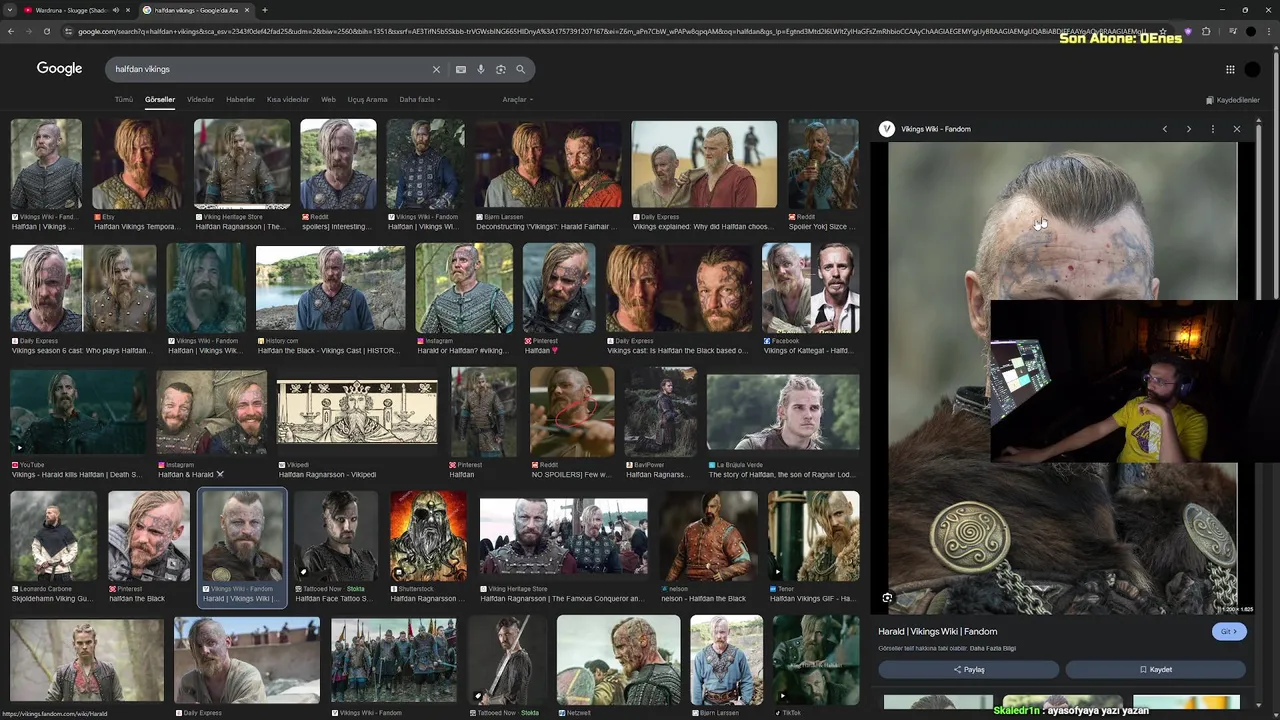Open browser extensions puzzle icon
The width and height of the screenshot is (1280, 720).
1206,31
